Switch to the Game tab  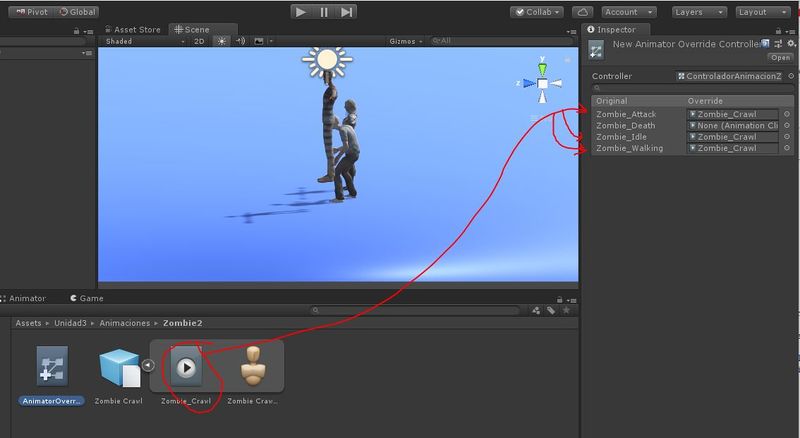tap(87, 298)
